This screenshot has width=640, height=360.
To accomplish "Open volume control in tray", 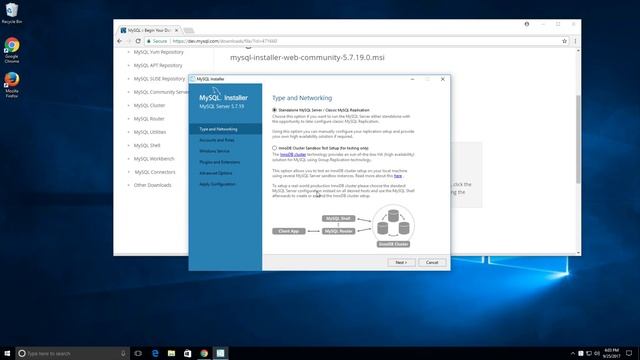I will [597, 353].
